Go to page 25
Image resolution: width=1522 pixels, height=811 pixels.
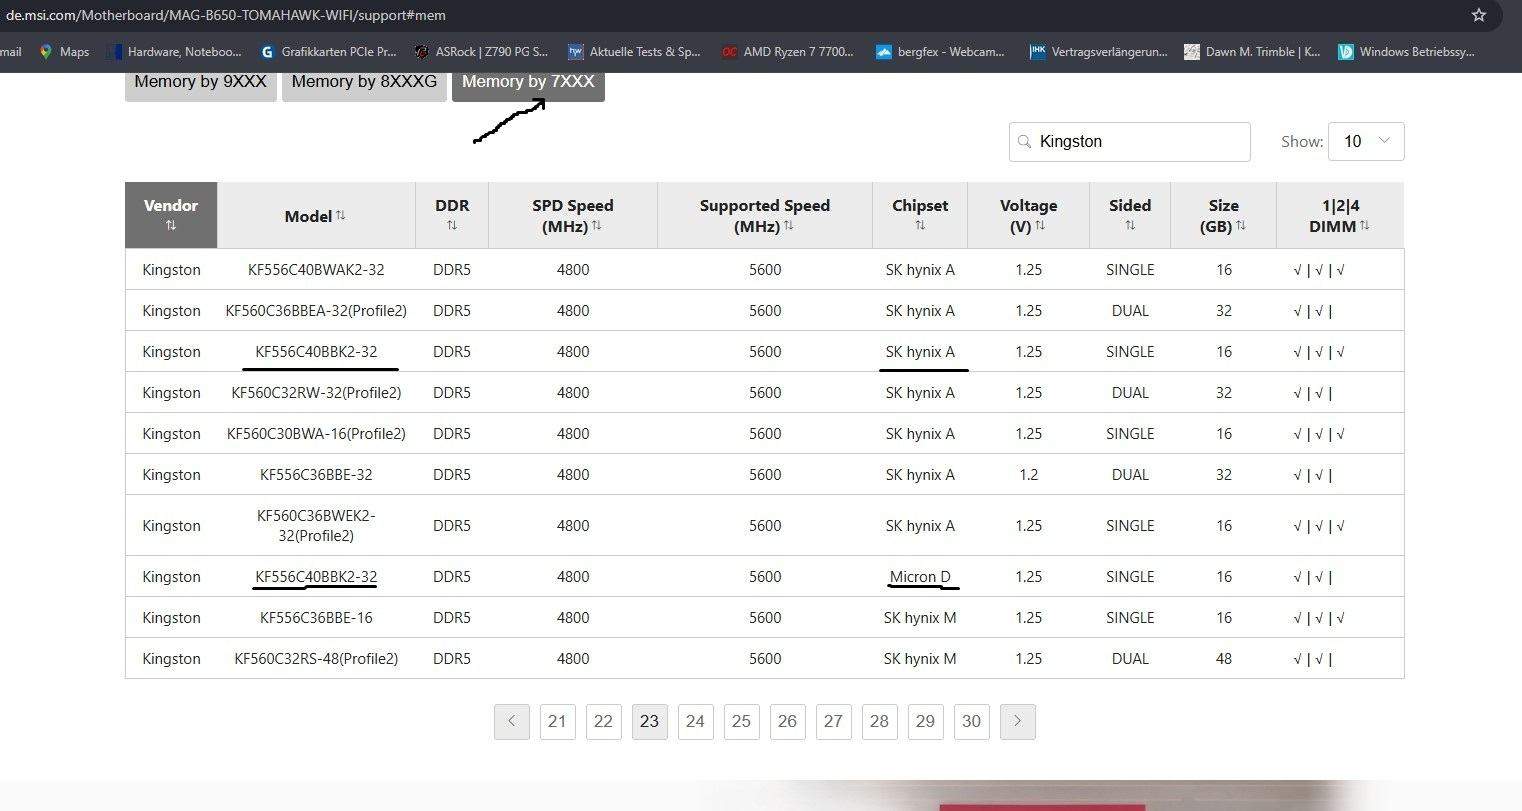point(742,721)
